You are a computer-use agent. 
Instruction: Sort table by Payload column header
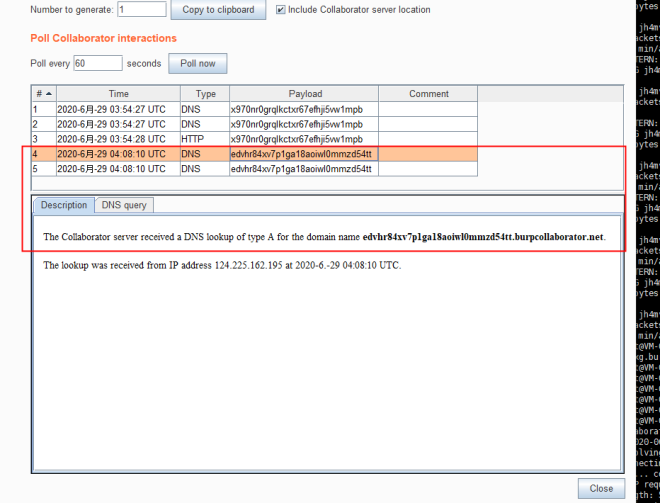pyautogui.click(x=304, y=94)
